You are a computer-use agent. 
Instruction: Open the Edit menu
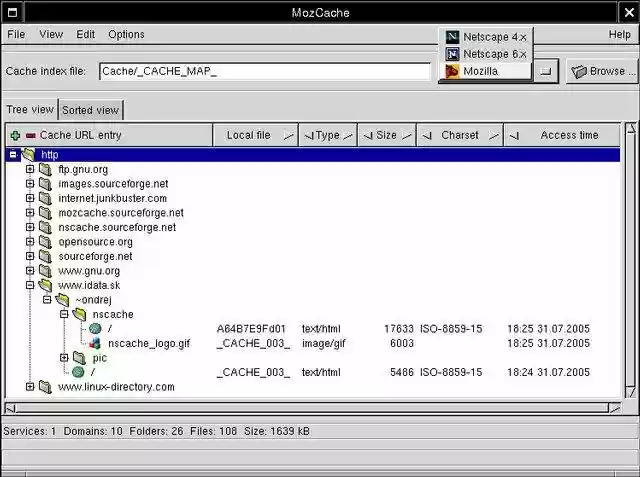tap(85, 35)
